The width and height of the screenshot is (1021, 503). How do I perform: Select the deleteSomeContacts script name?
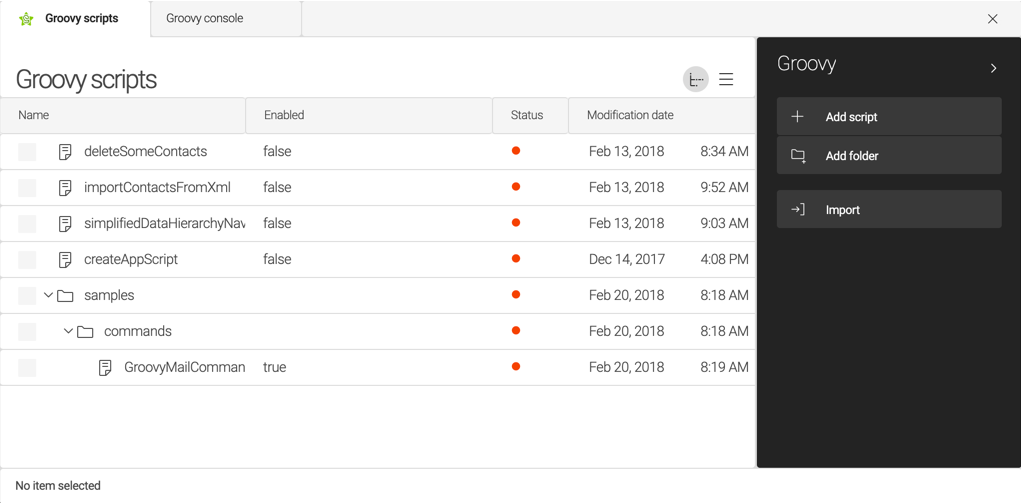[x=145, y=152]
